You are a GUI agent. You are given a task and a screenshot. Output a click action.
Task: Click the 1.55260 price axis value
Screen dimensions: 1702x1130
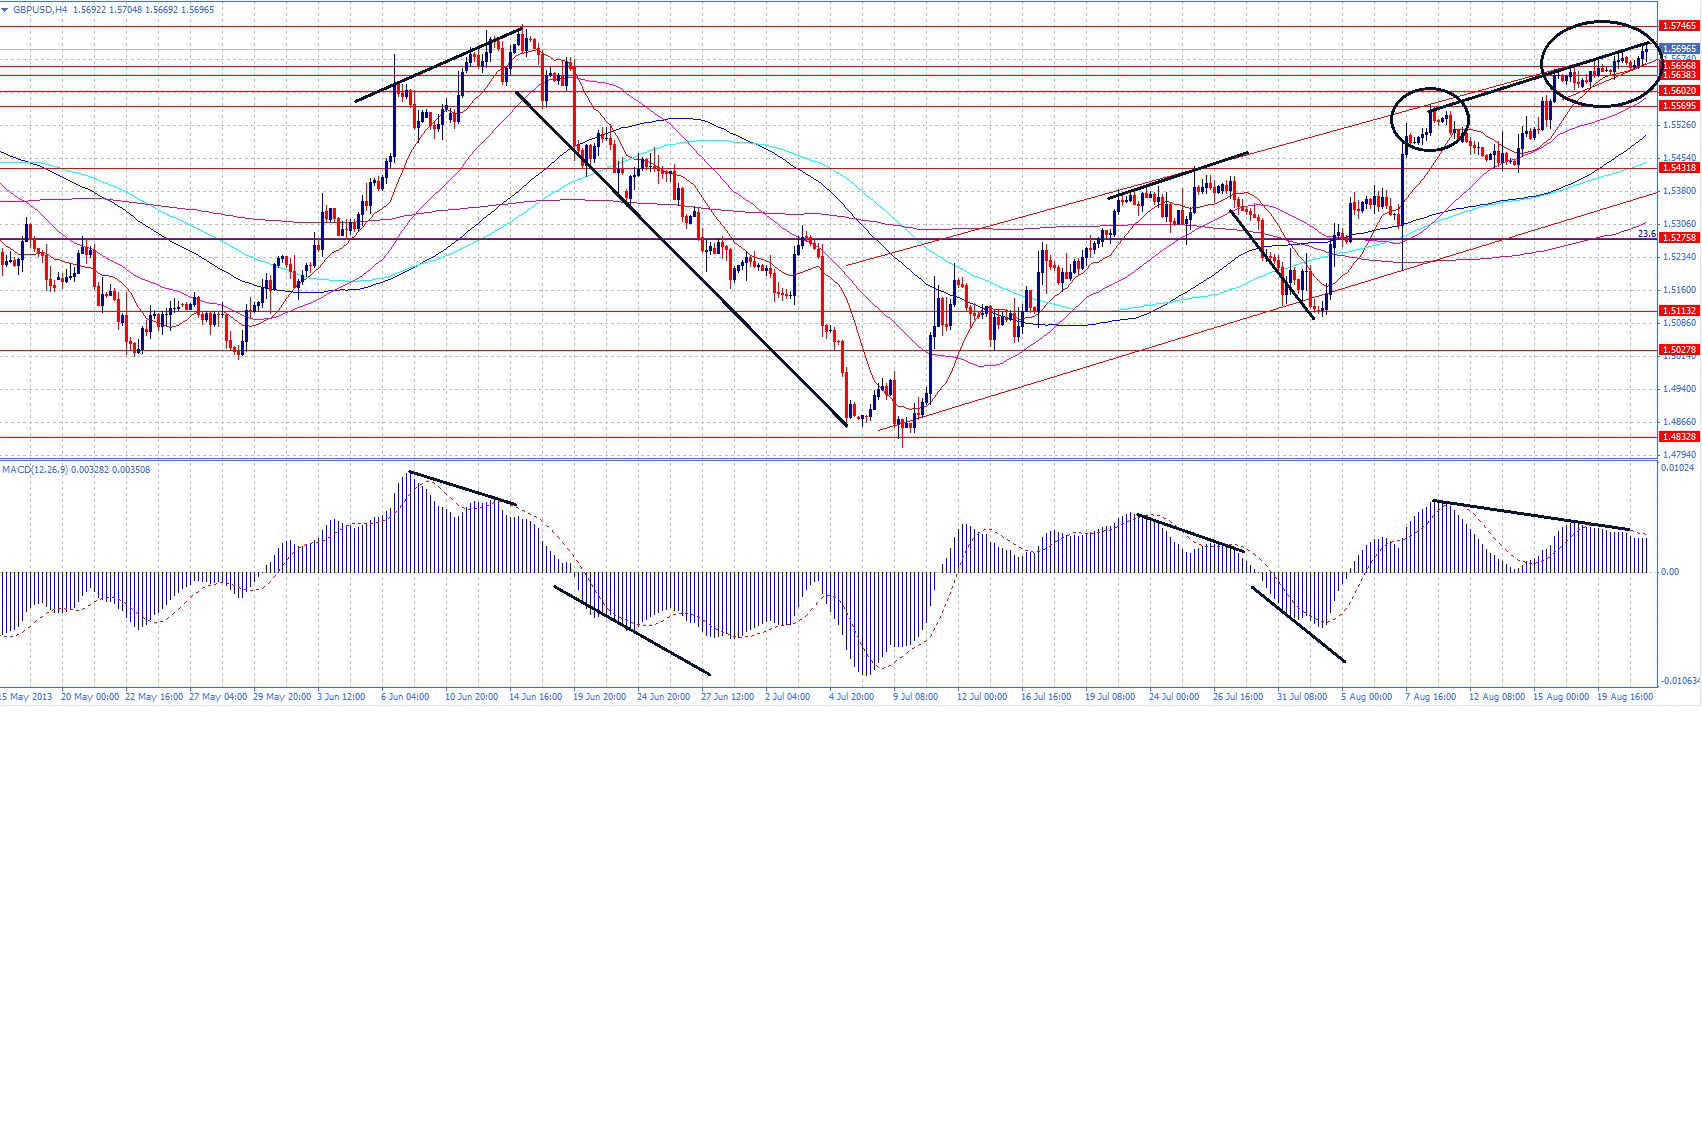[x=1679, y=125]
